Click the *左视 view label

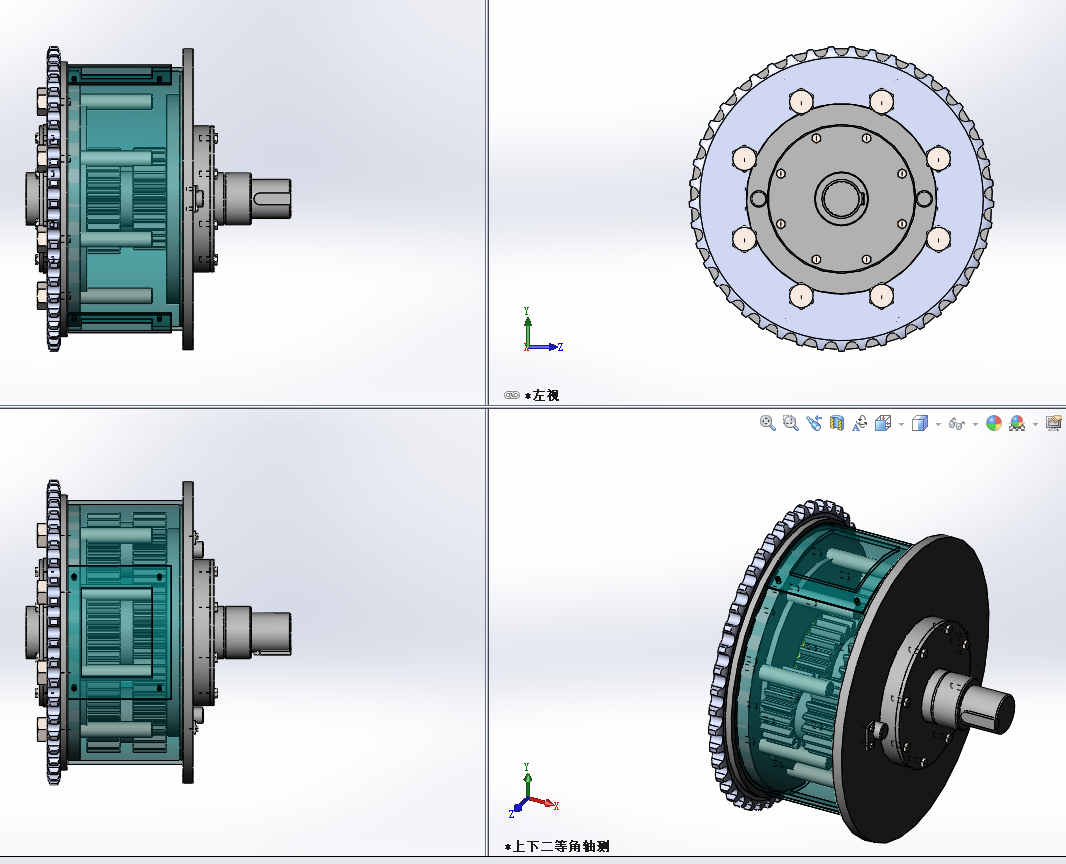pyautogui.click(x=542, y=395)
